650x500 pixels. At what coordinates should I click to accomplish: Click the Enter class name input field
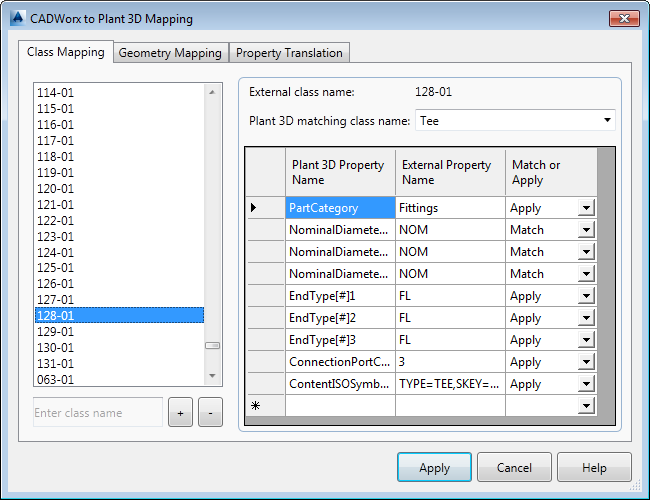98,413
